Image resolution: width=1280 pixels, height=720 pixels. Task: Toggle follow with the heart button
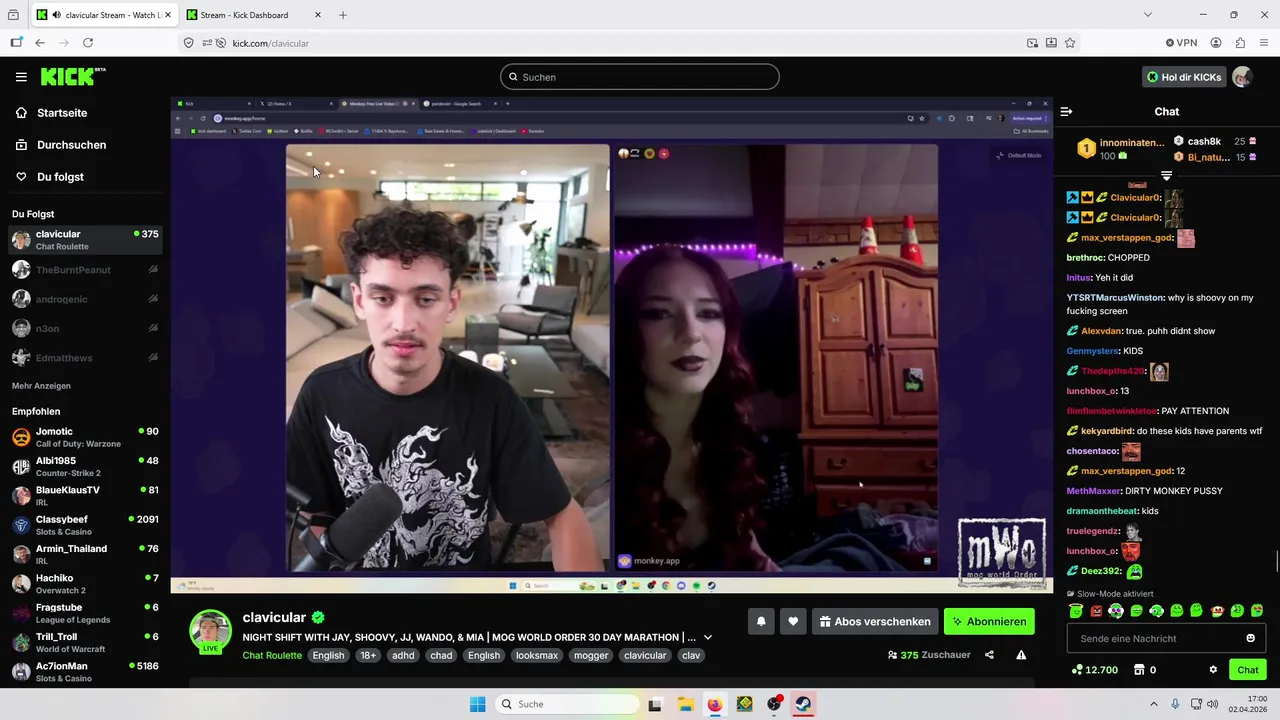tap(793, 622)
